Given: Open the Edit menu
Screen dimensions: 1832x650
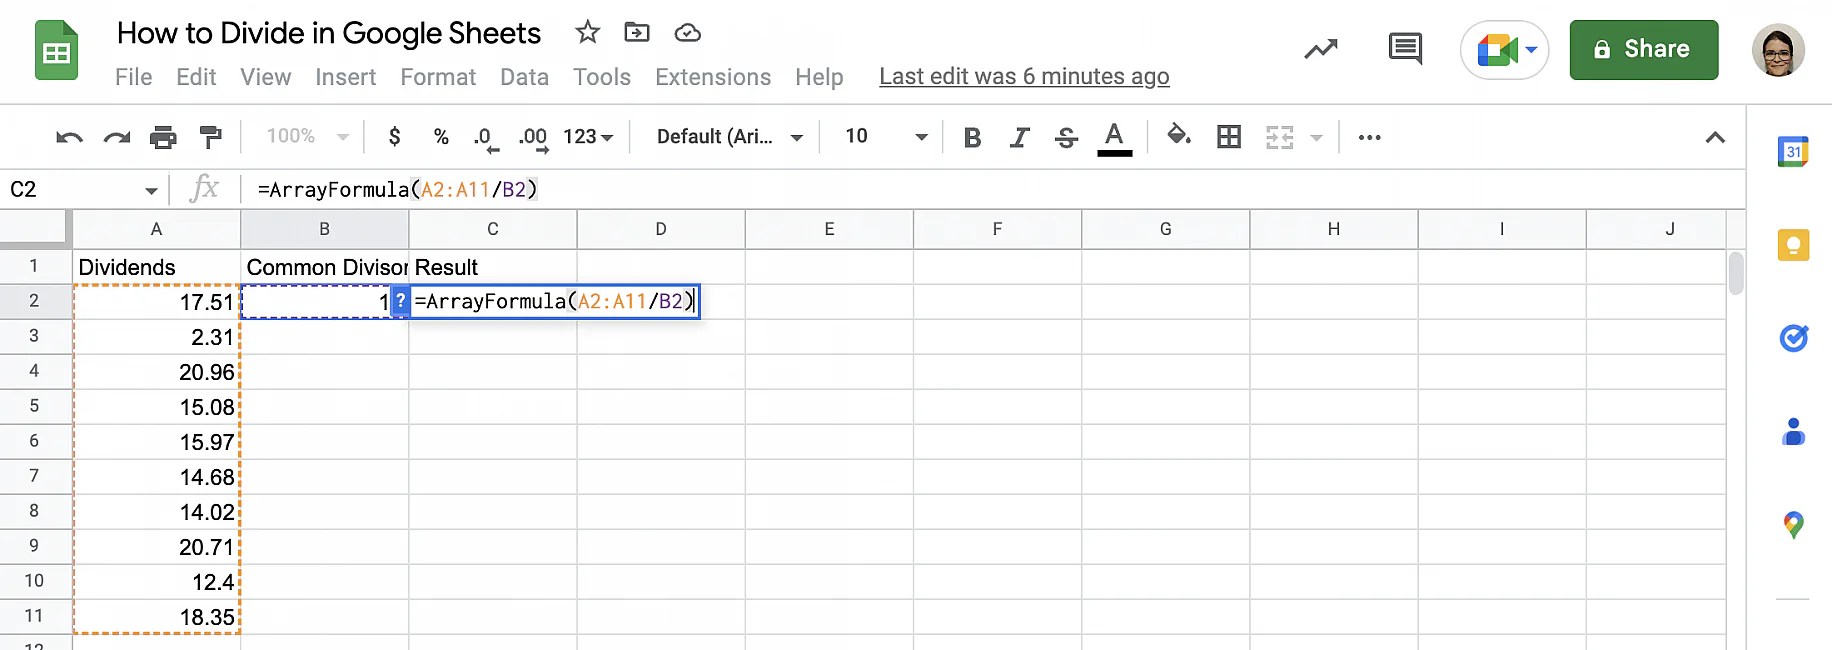Looking at the screenshot, I should coord(196,77).
